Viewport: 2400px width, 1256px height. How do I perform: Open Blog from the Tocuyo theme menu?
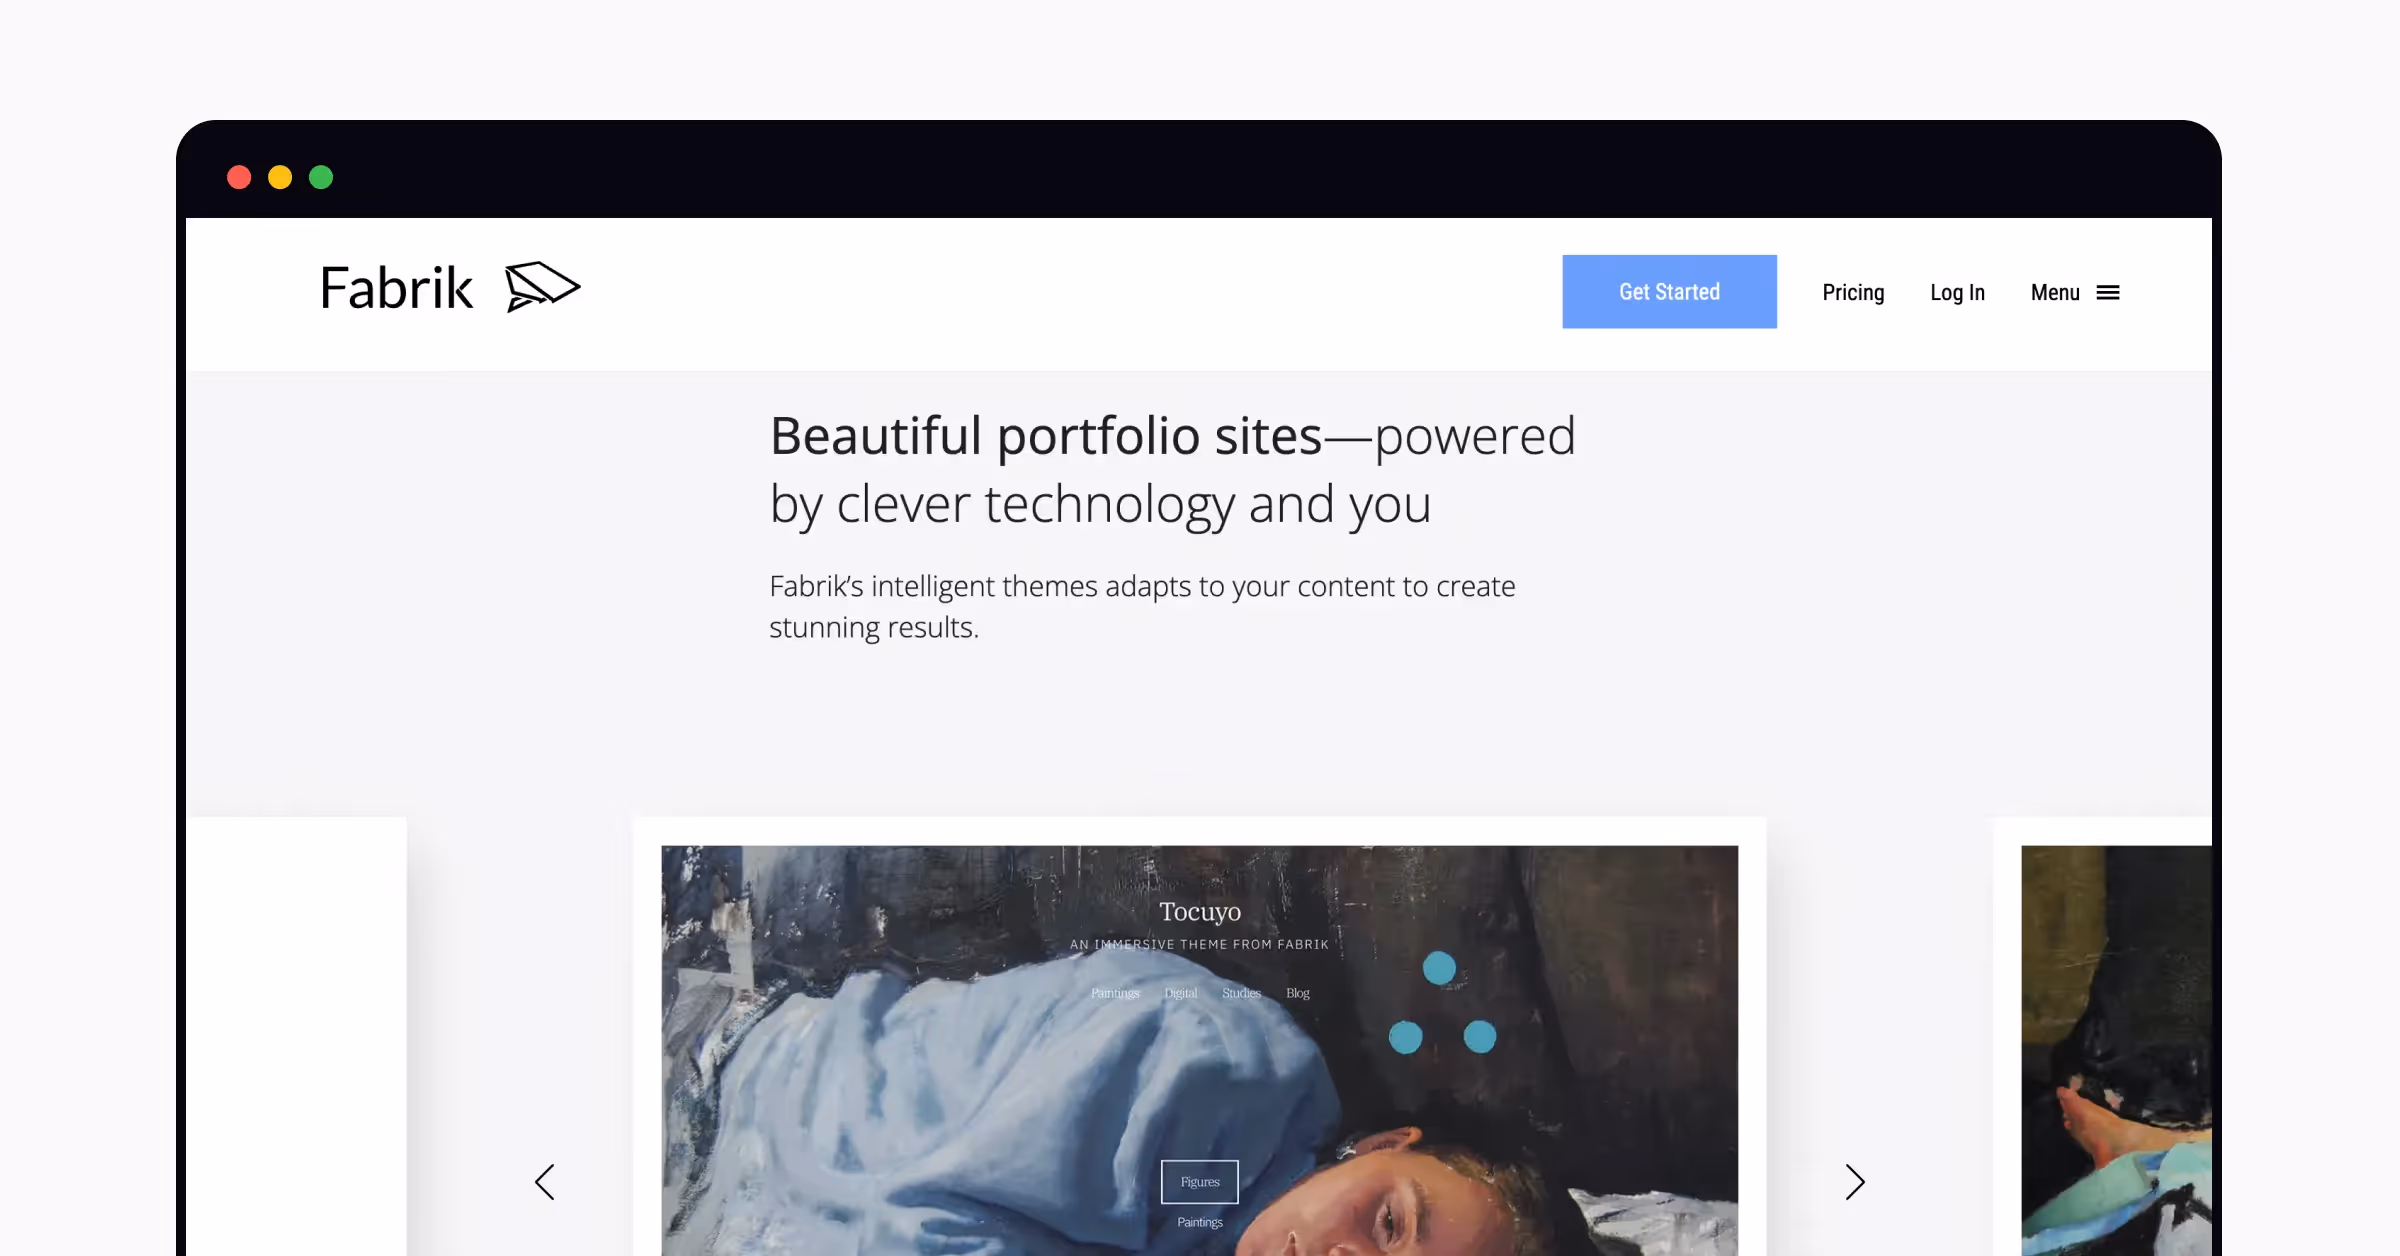(x=1297, y=993)
